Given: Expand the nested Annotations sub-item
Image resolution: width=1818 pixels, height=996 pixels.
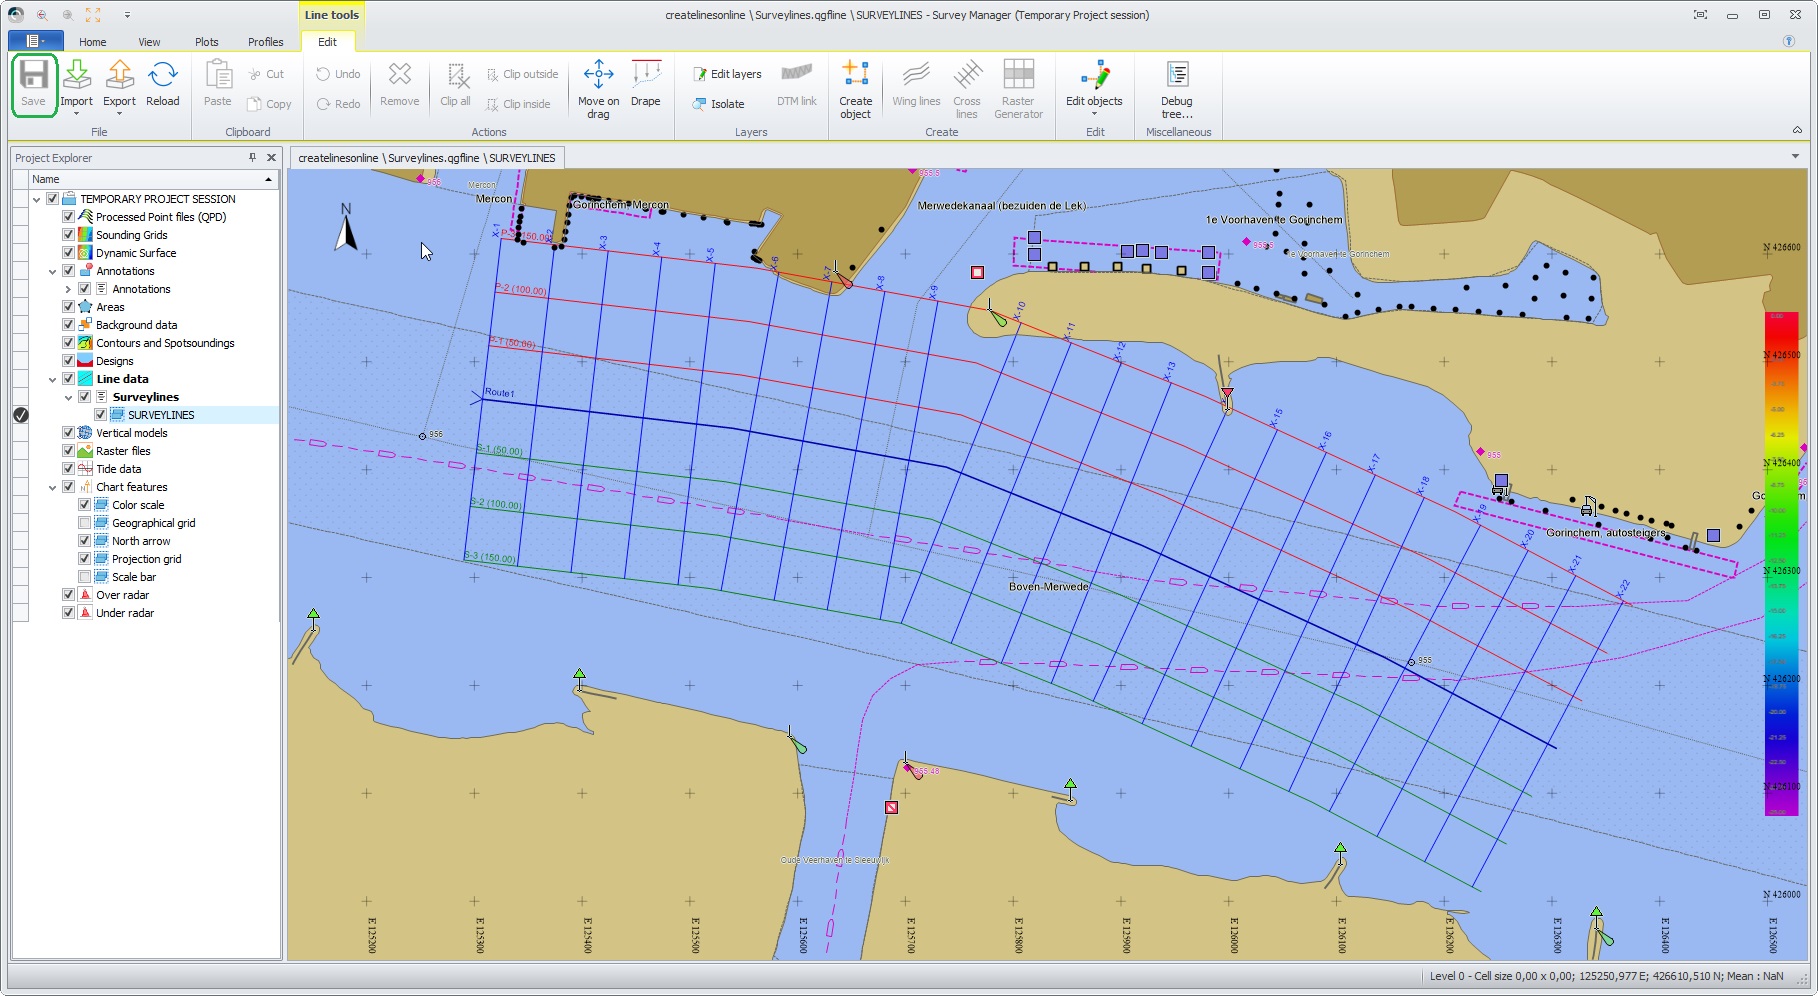Looking at the screenshot, I should point(68,289).
